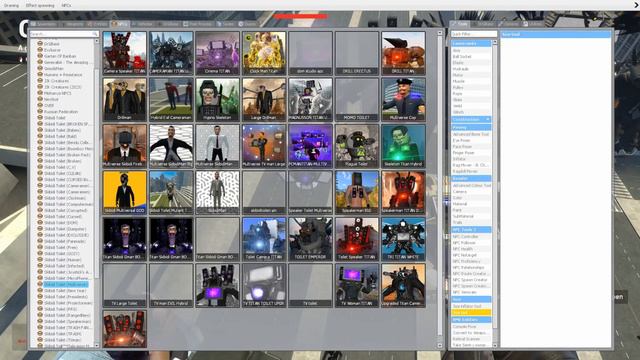Select the Hydra Skeleton NPC icon
The height and width of the screenshot is (360, 640).
(x=218, y=100)
